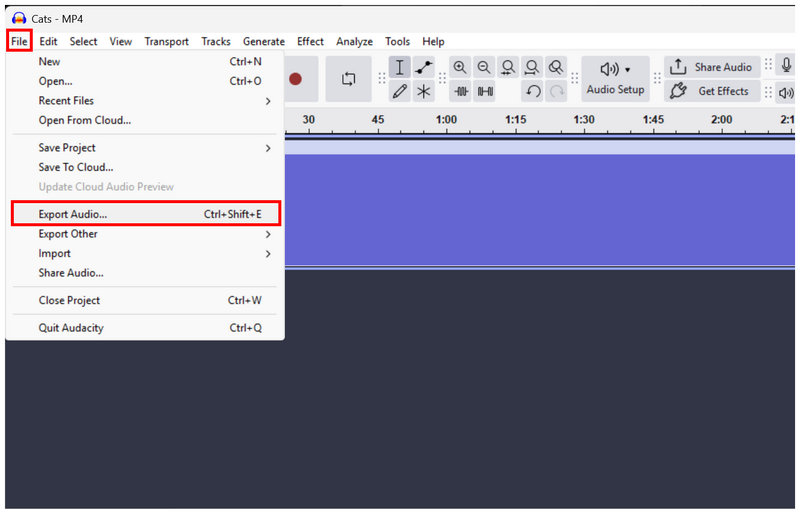Open the Select menu

pos(83,41)
